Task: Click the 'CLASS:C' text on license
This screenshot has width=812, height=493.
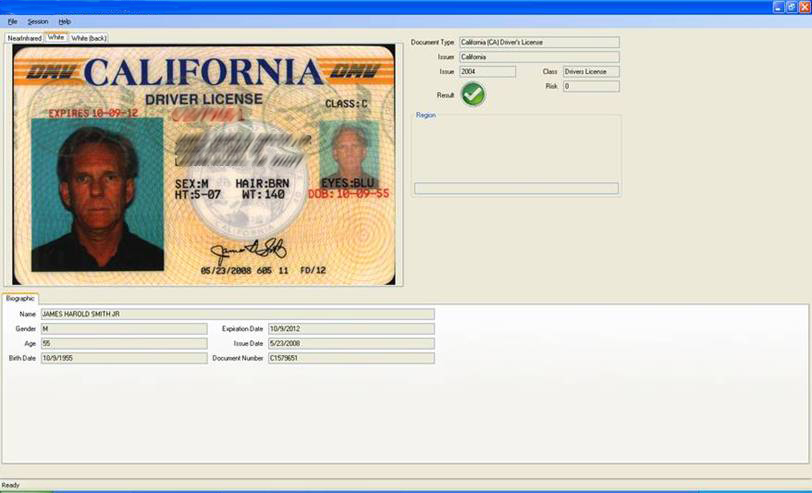Action: (346, 104)
